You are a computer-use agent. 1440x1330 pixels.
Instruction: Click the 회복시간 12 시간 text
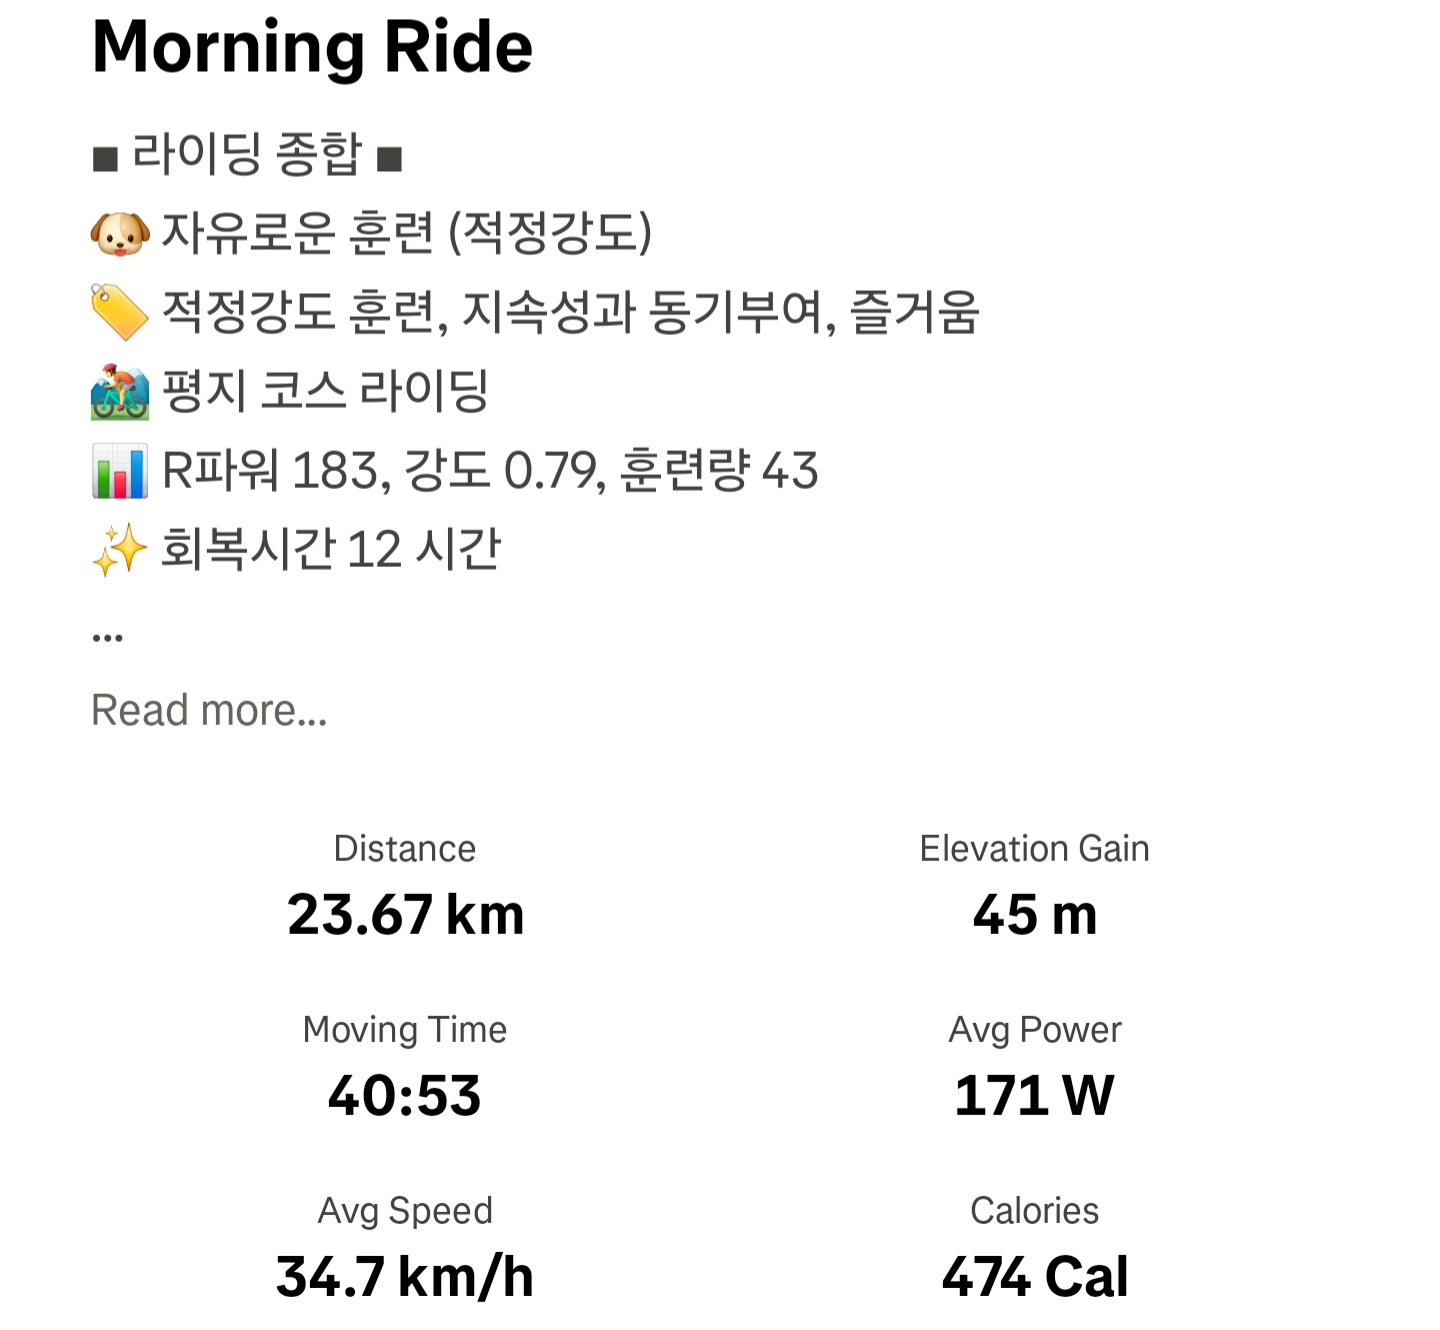point(331,550)
